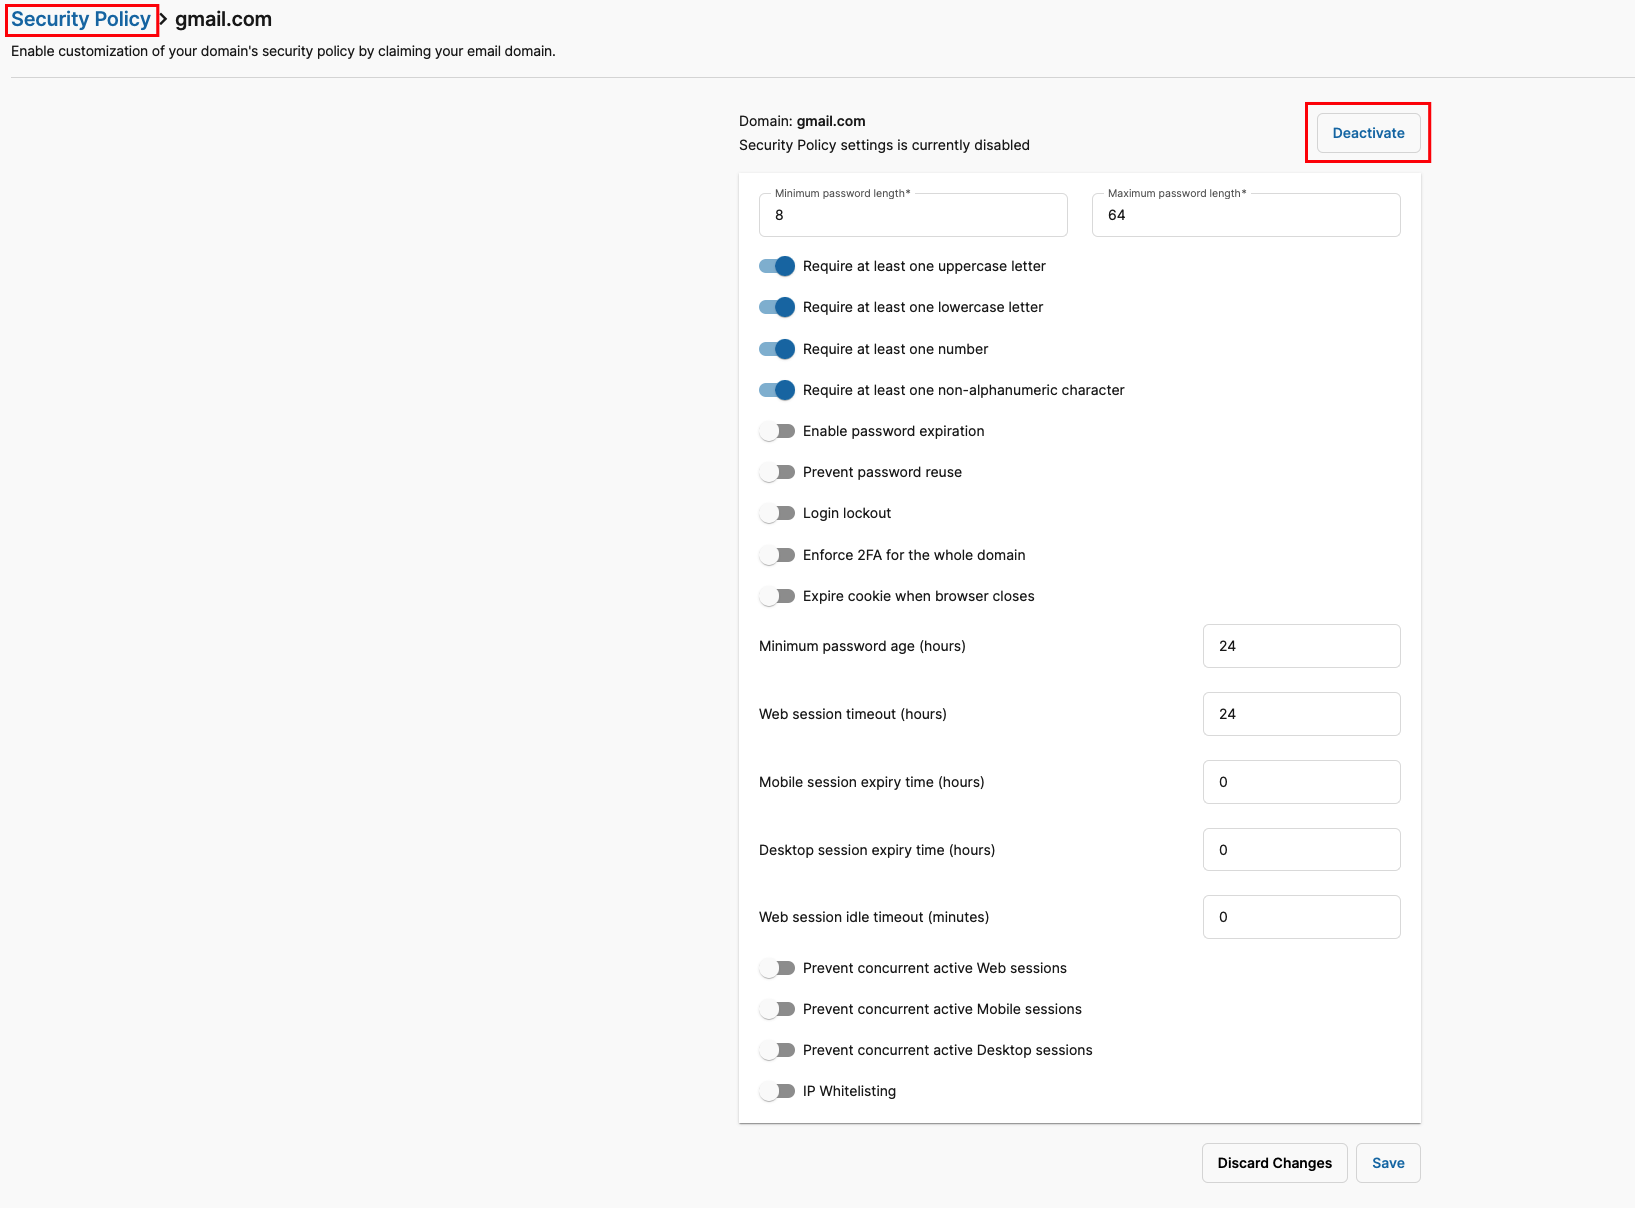This screenshot has height=1208, width=1635.
Task: Enable Enforce 2FA for the whole domain
Action: coord(777,555)
